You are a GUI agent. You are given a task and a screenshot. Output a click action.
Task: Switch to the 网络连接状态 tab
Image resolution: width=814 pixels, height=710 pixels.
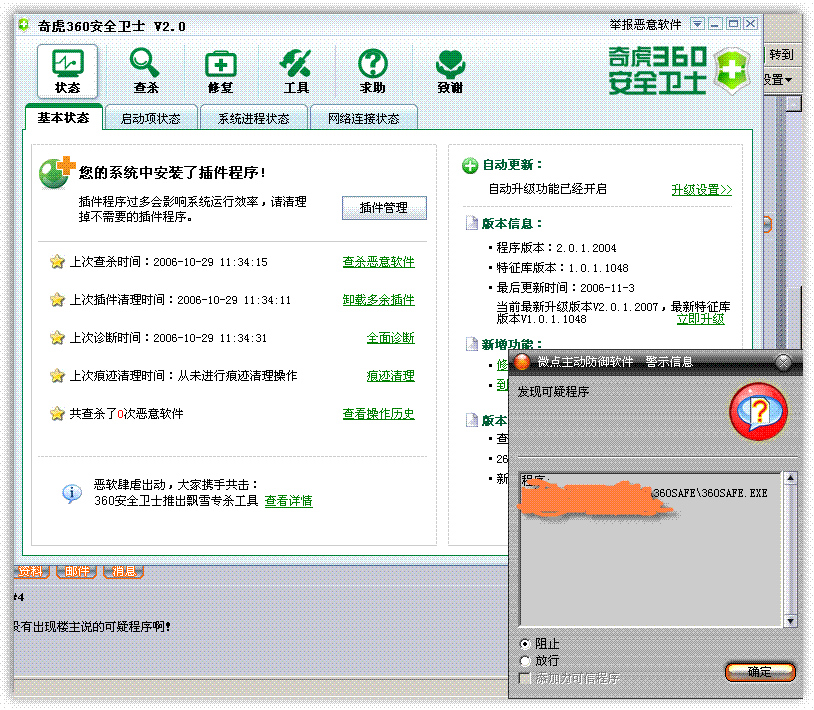(363, 118)
